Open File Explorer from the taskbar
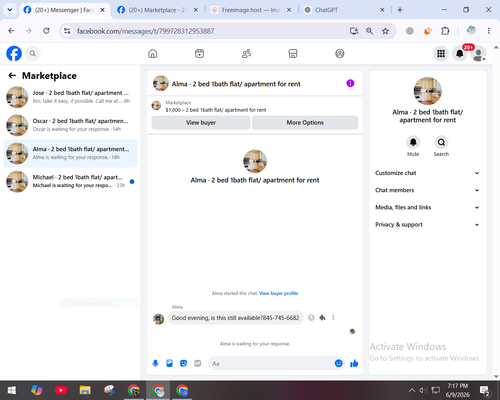 [85, 390]
